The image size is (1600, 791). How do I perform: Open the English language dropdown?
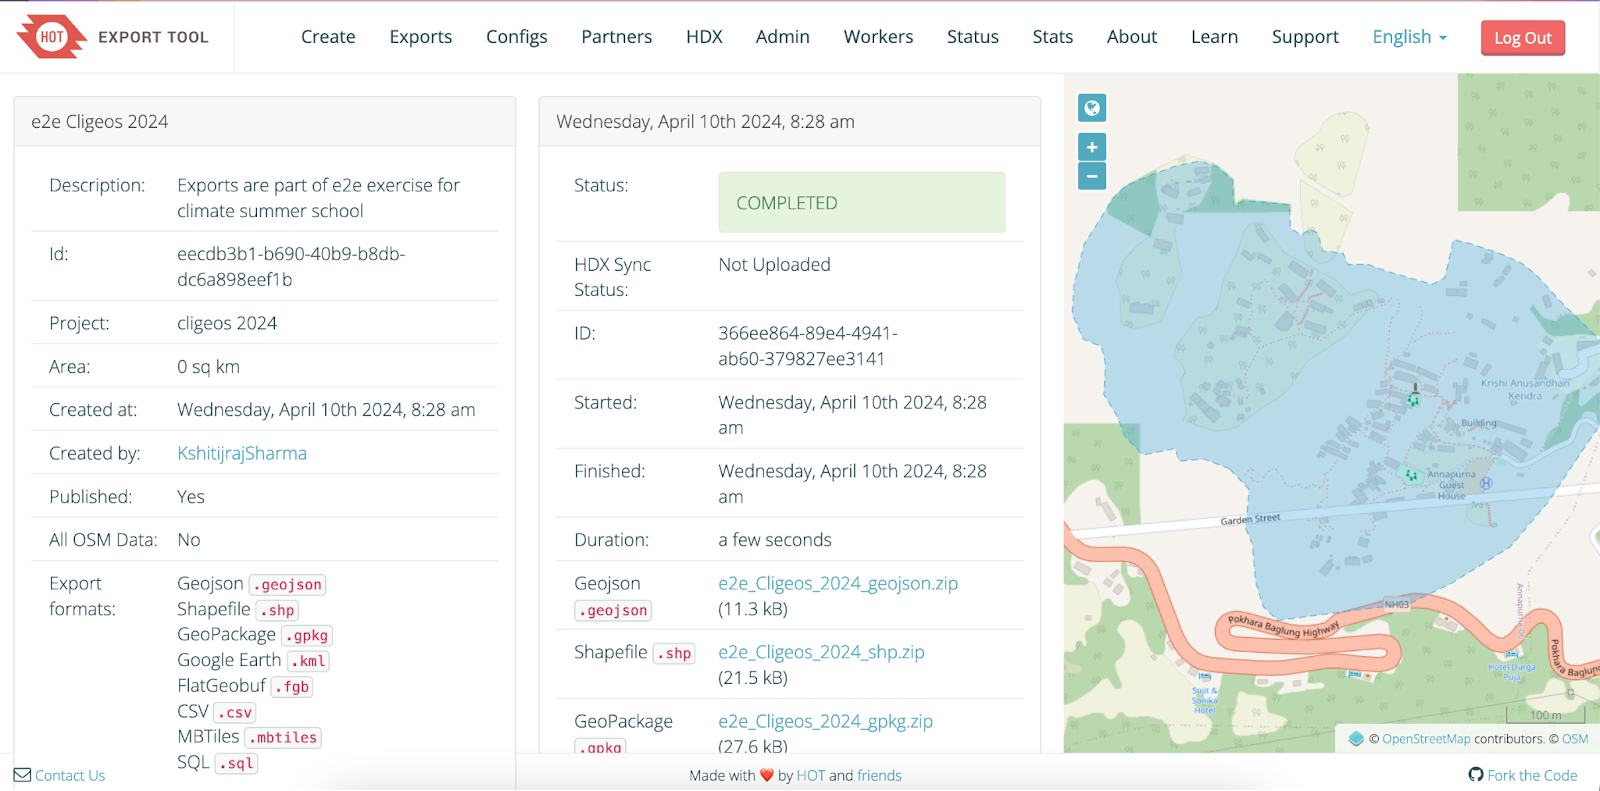pos(1409,37)
